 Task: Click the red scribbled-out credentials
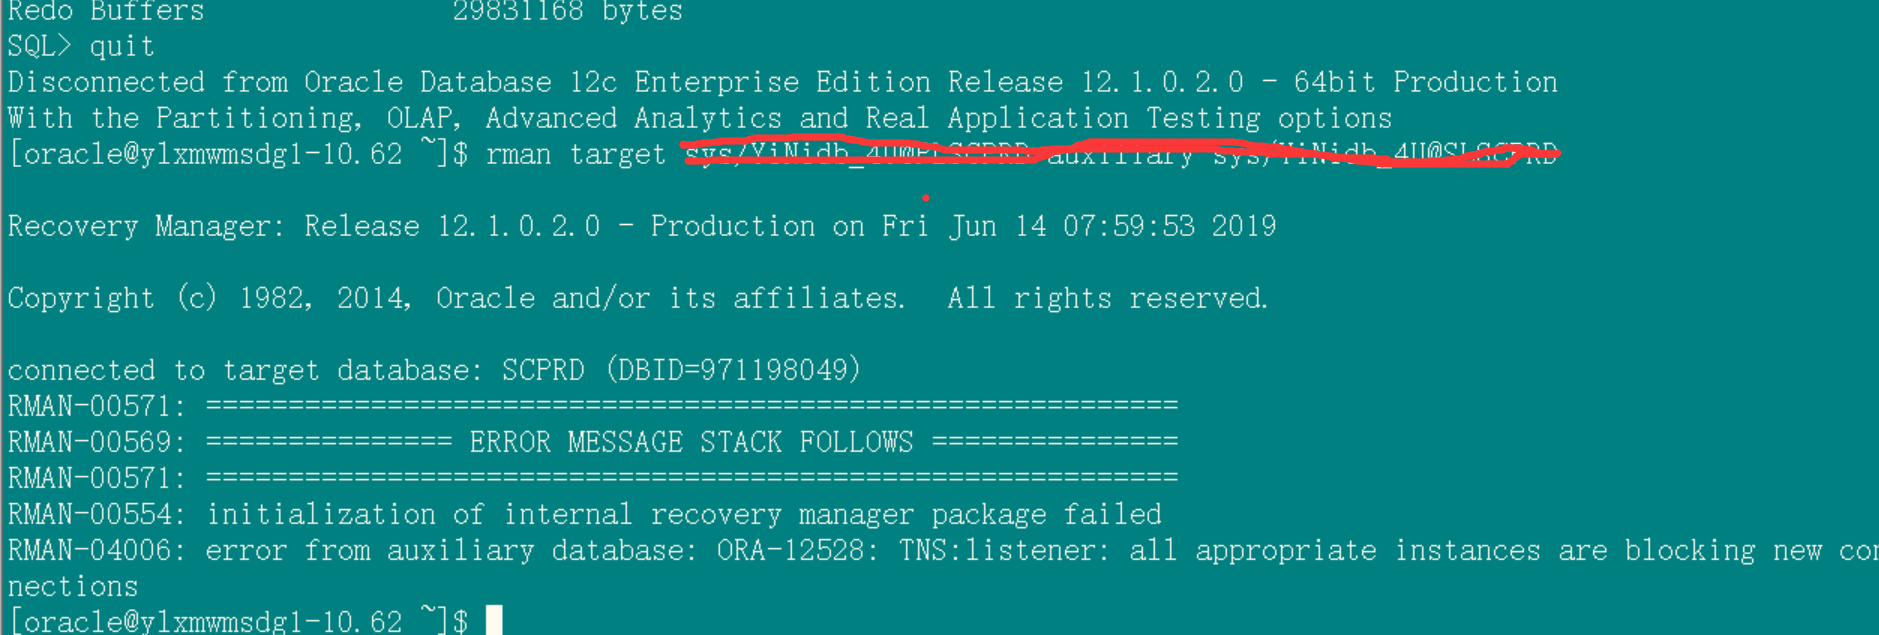tap(1120, 154)
